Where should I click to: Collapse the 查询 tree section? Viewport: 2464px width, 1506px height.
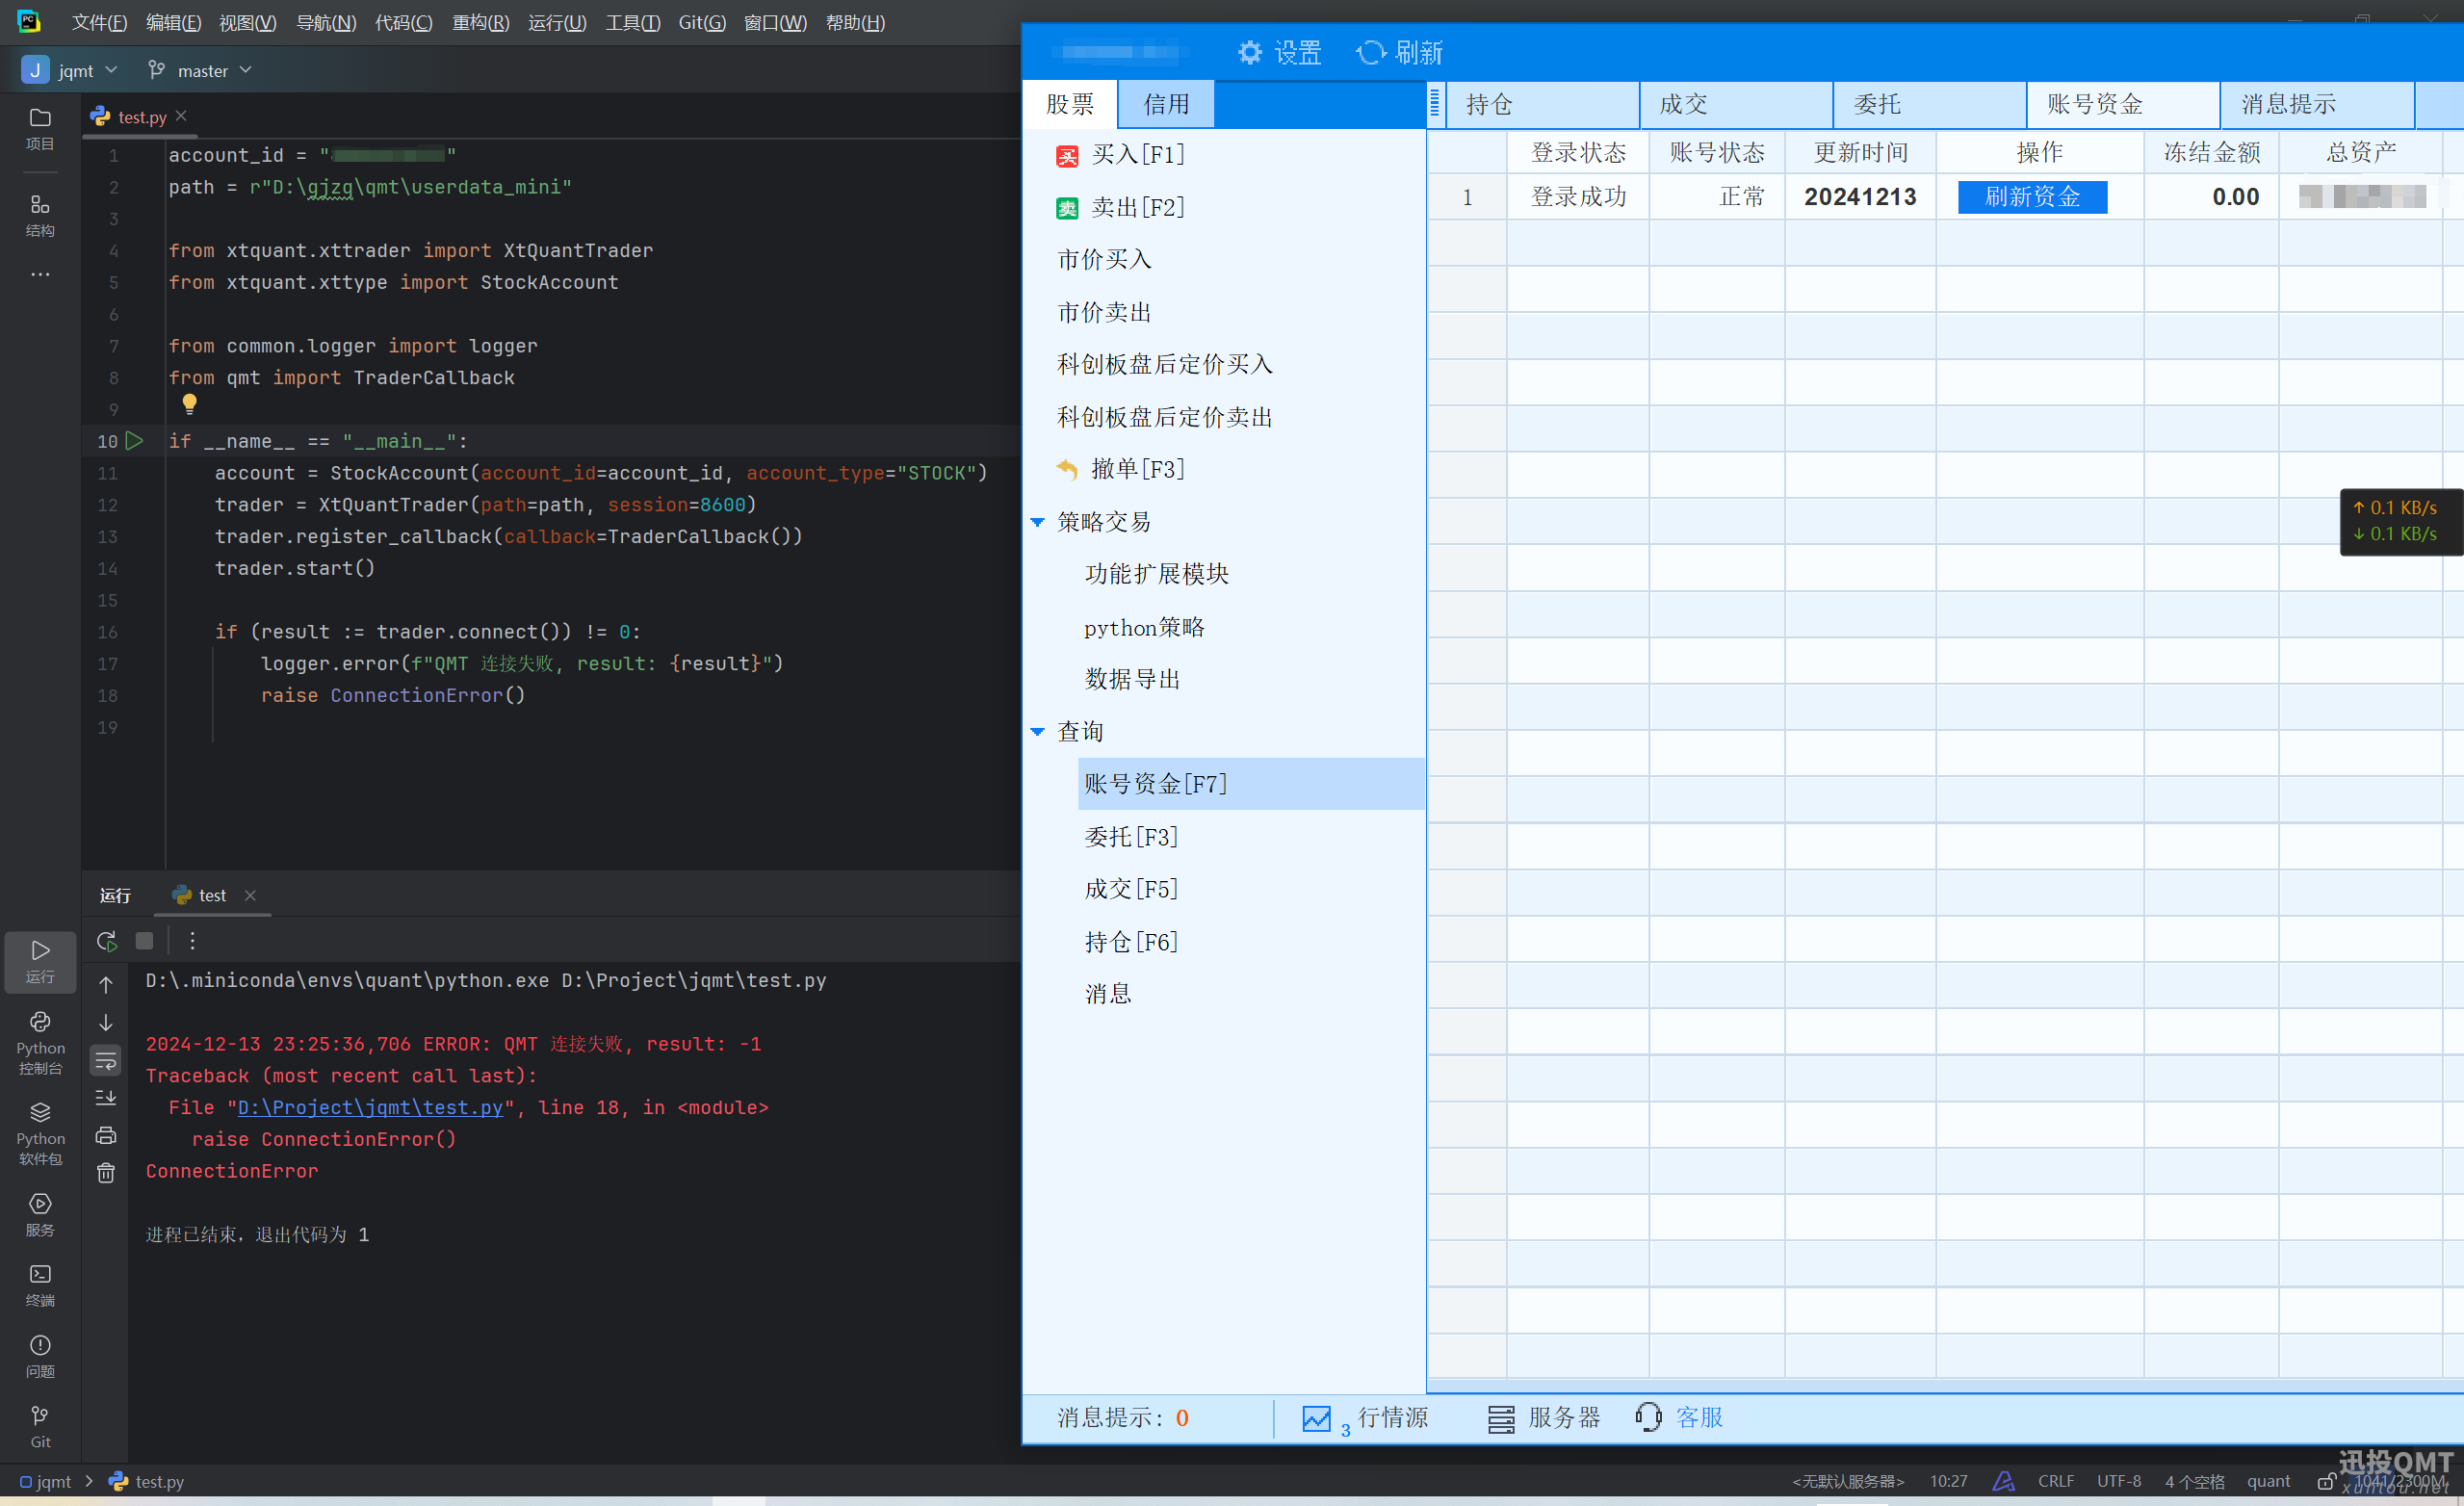click(1037, 732)
